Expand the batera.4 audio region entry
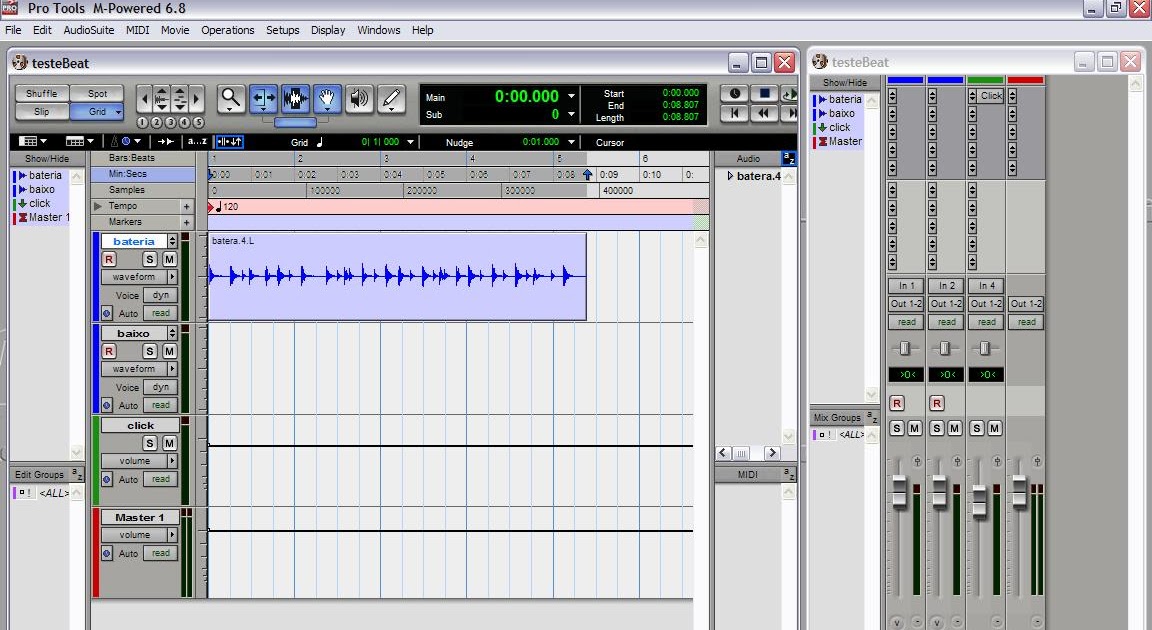Screen dimensions: 1152x630 [x=730, y=176]
